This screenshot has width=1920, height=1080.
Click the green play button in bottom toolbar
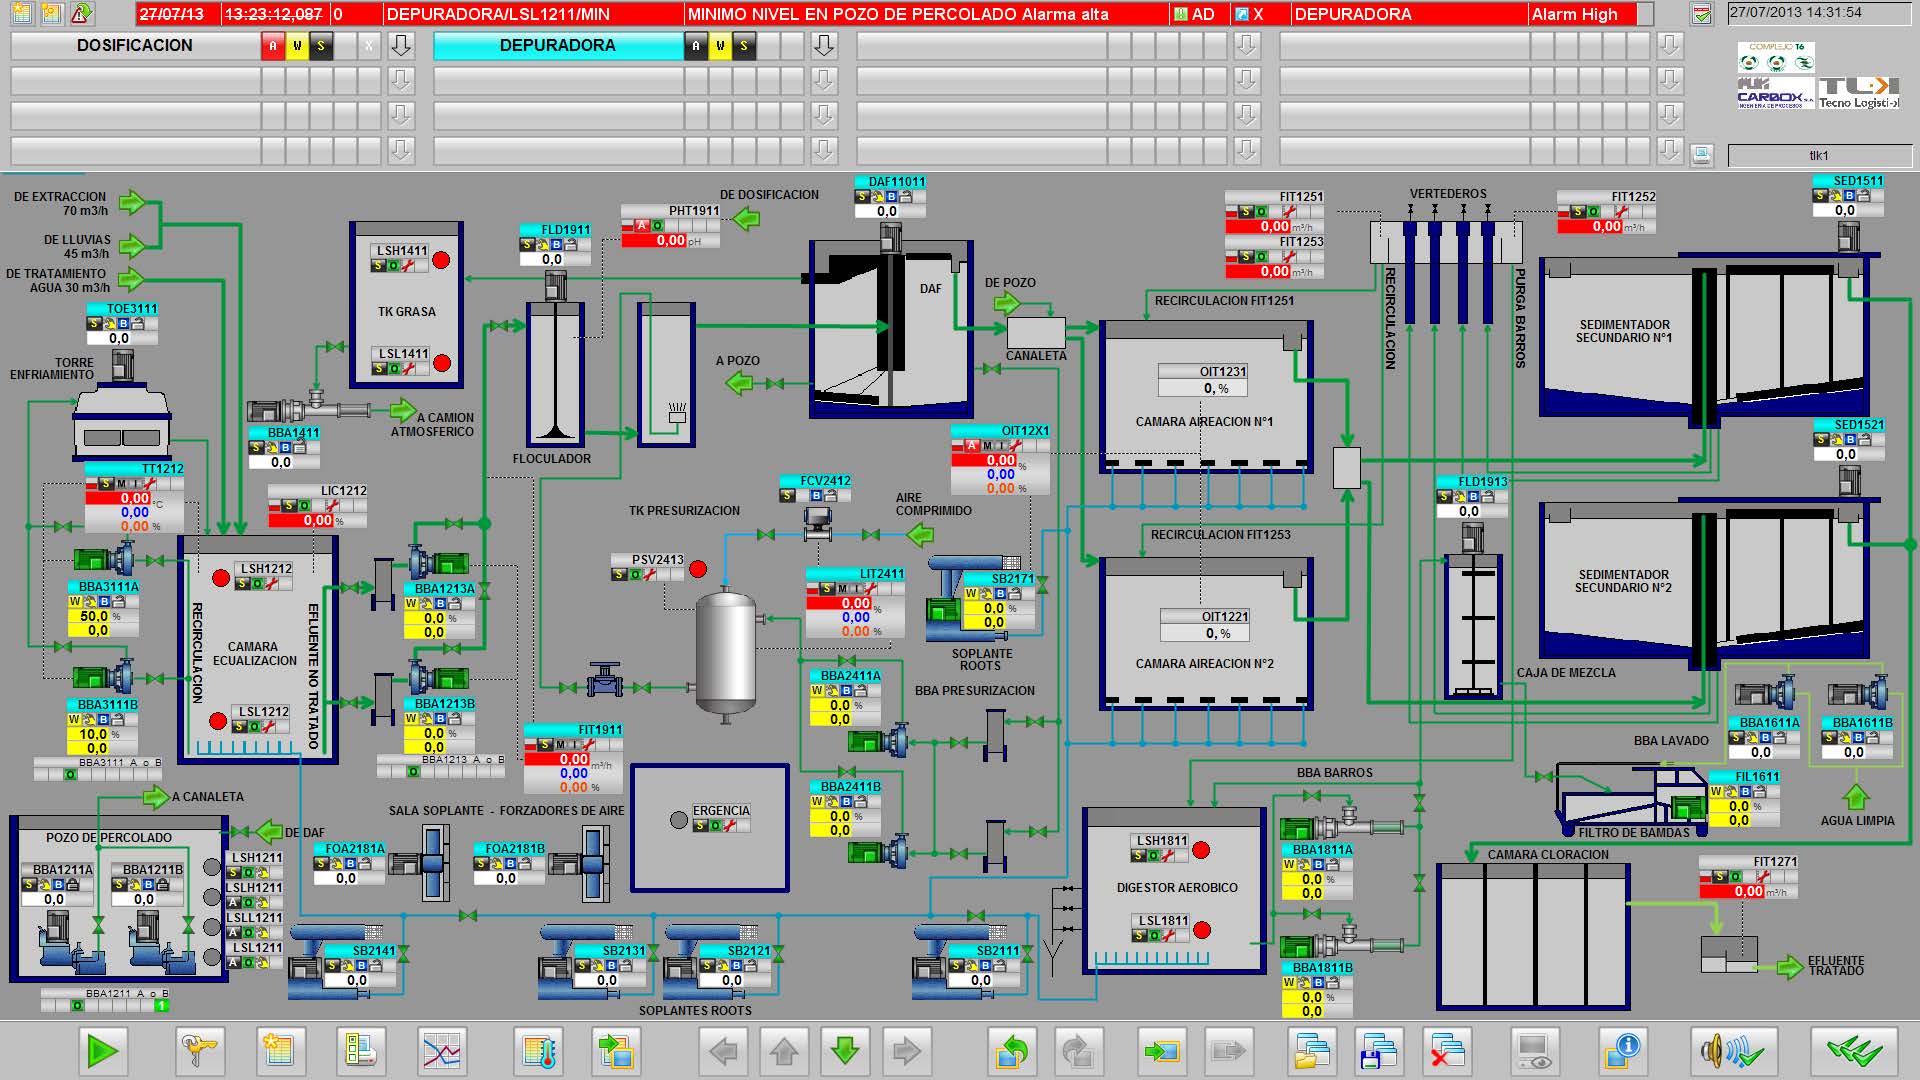[103, 1051]
